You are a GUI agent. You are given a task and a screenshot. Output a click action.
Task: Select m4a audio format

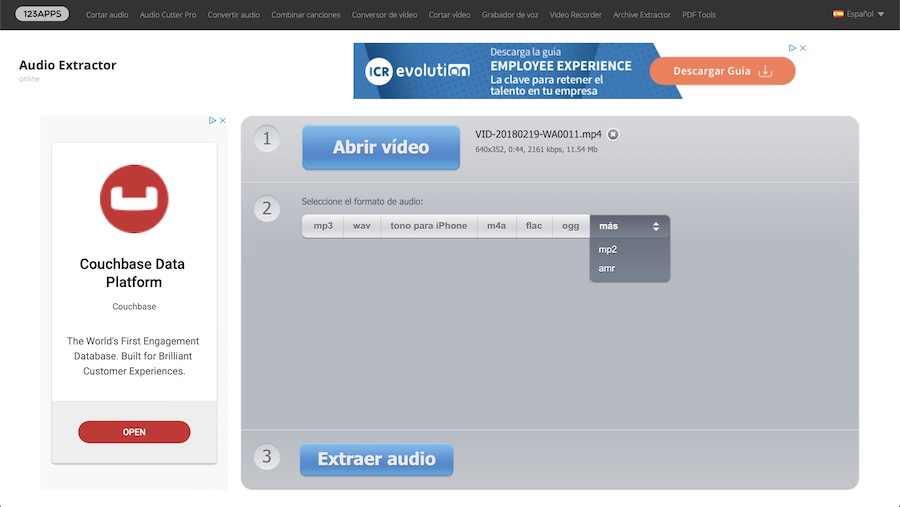(496, 226)
